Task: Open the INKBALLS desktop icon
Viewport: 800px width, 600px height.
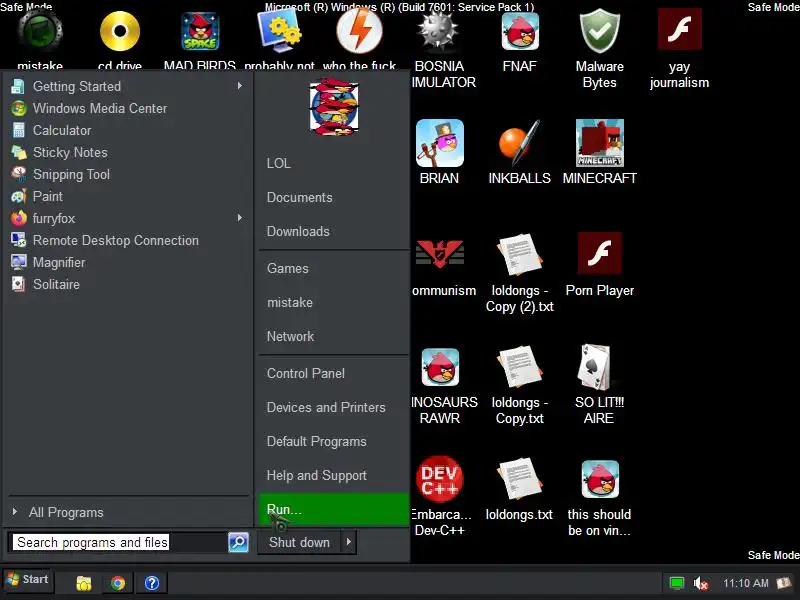Action: click(519, 143)
